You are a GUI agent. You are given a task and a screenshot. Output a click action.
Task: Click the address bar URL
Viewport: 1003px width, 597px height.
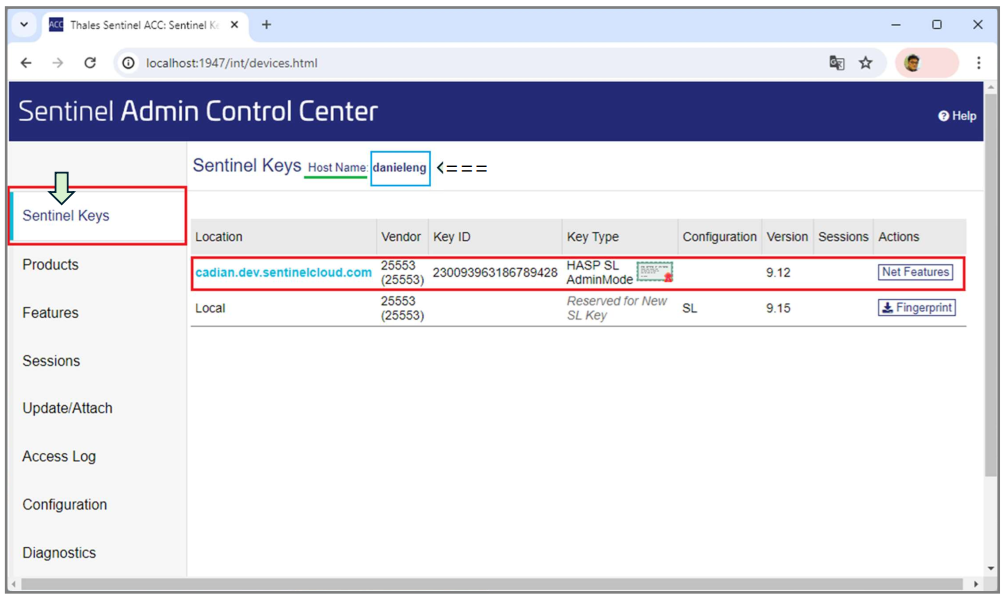pos(232,63)
